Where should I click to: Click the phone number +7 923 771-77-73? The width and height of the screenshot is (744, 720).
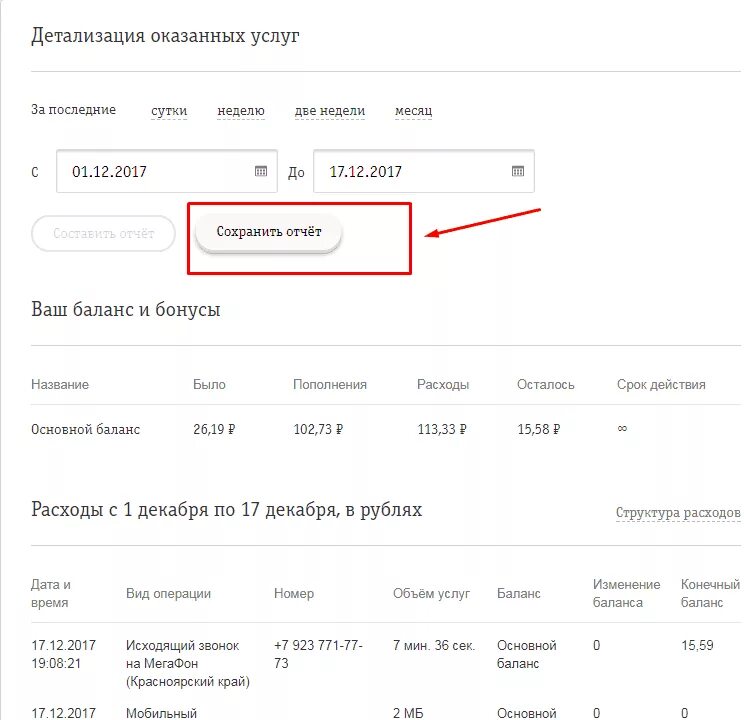click(318, 655)
